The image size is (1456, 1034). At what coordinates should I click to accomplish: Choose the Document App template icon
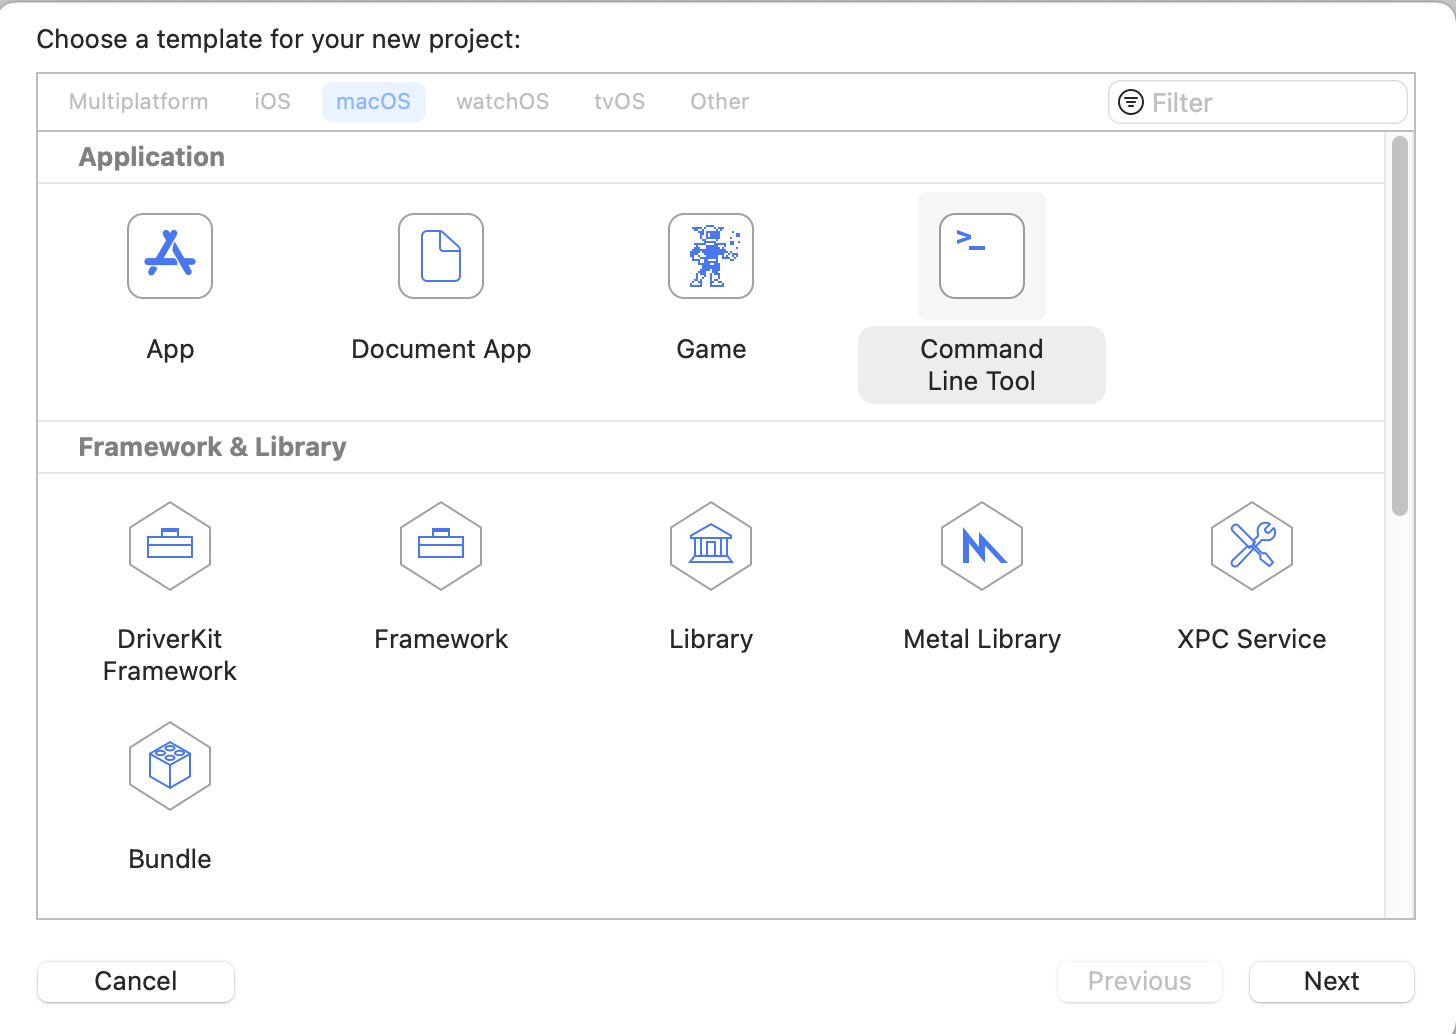[441, 256]
